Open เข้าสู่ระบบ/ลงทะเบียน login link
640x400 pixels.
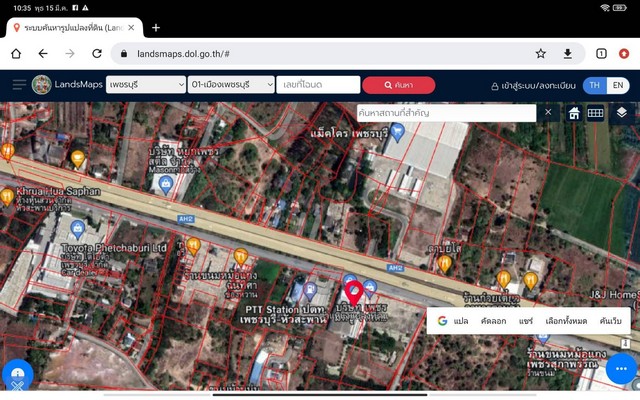click(533, 85)
